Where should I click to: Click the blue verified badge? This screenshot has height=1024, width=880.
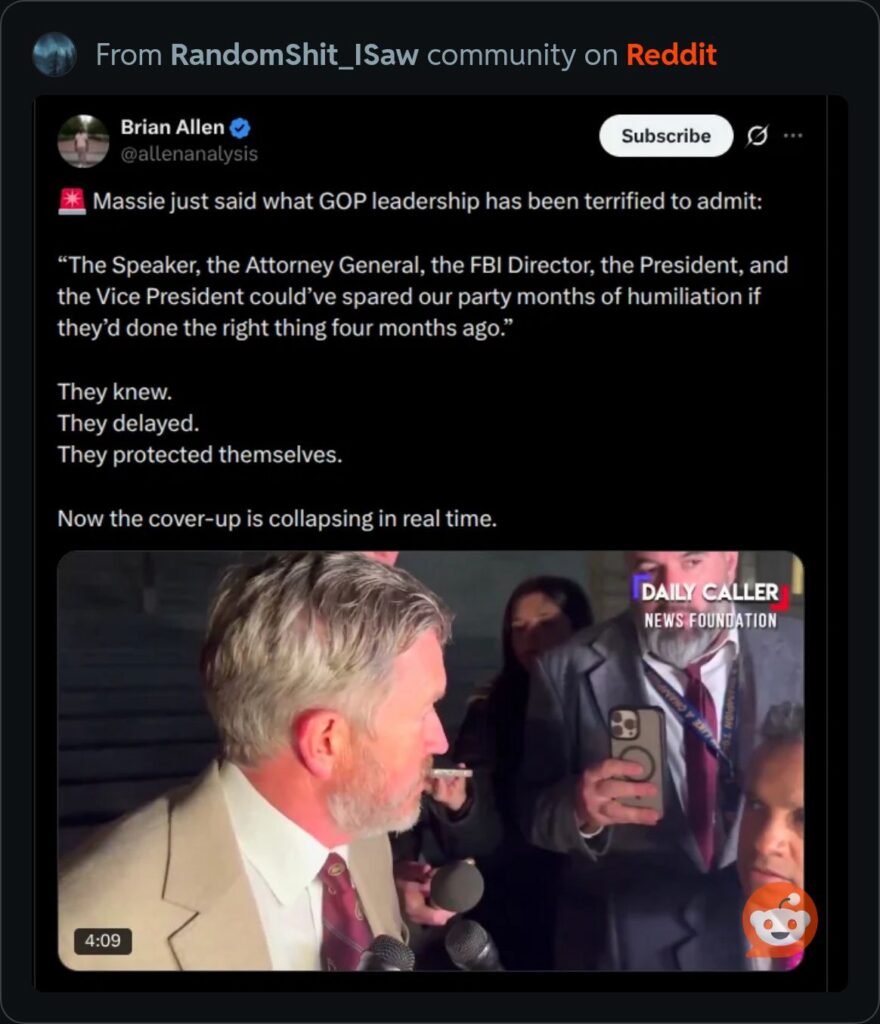click(241, 128)
